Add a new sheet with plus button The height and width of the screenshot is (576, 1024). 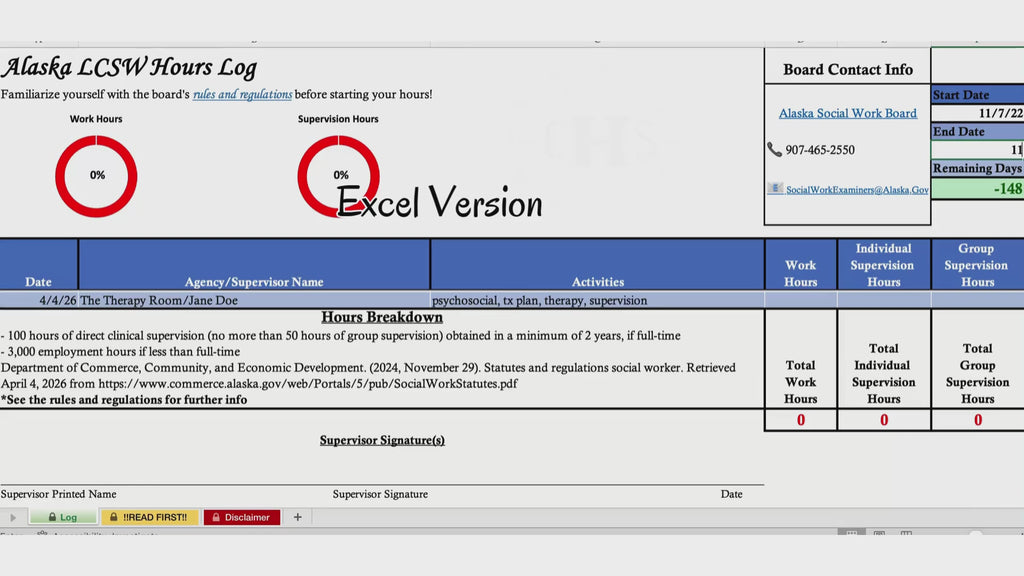click(x=297, y=517)
